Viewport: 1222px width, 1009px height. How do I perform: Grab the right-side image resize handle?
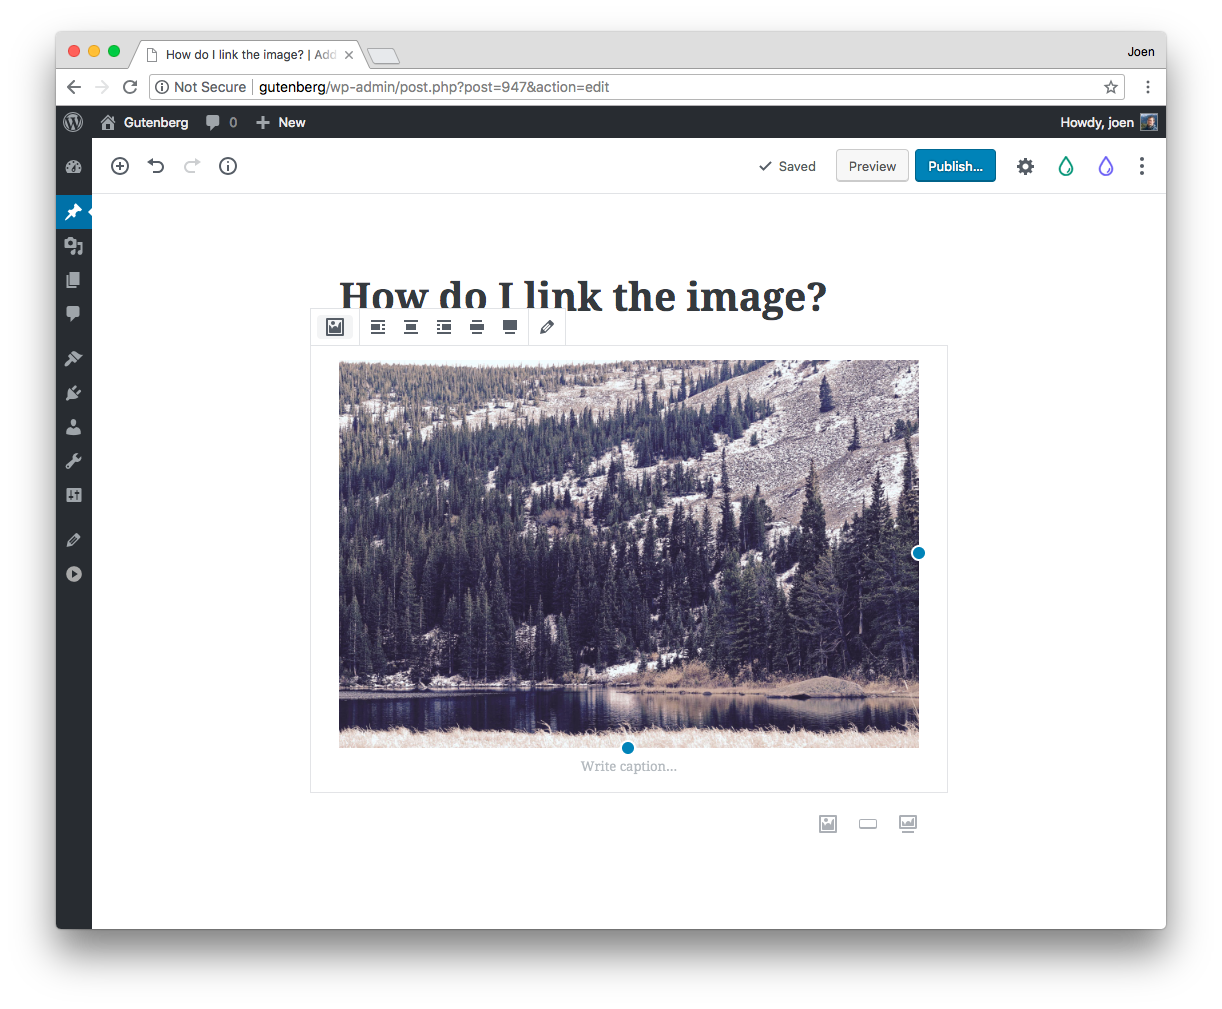(919, 553)
